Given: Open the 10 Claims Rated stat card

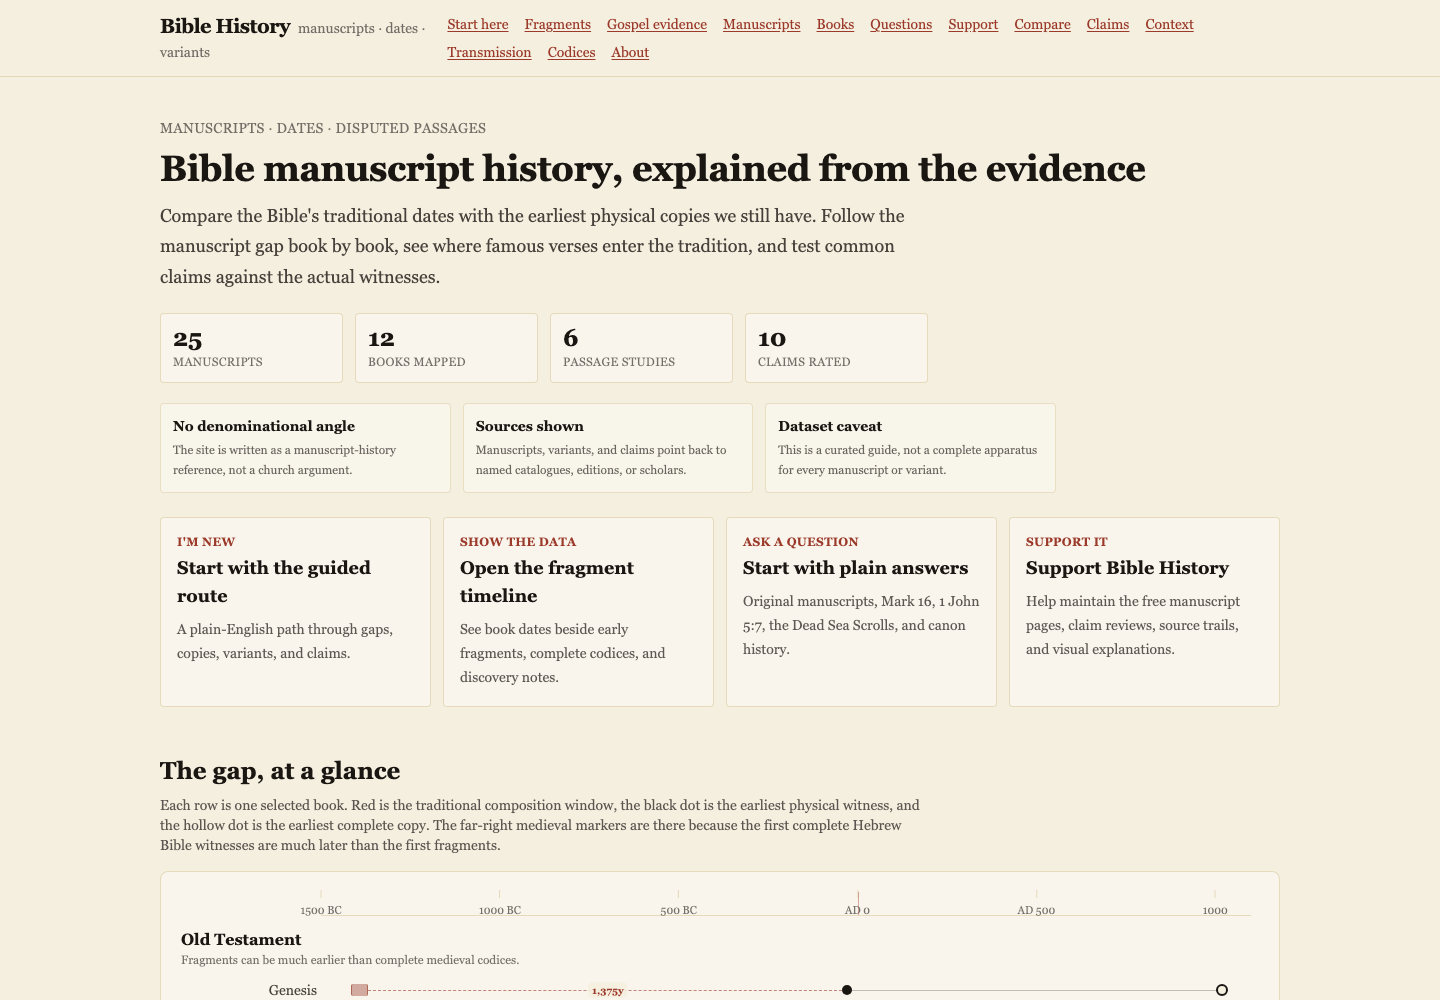Looking at the screenshot, I should click(836, 348).
